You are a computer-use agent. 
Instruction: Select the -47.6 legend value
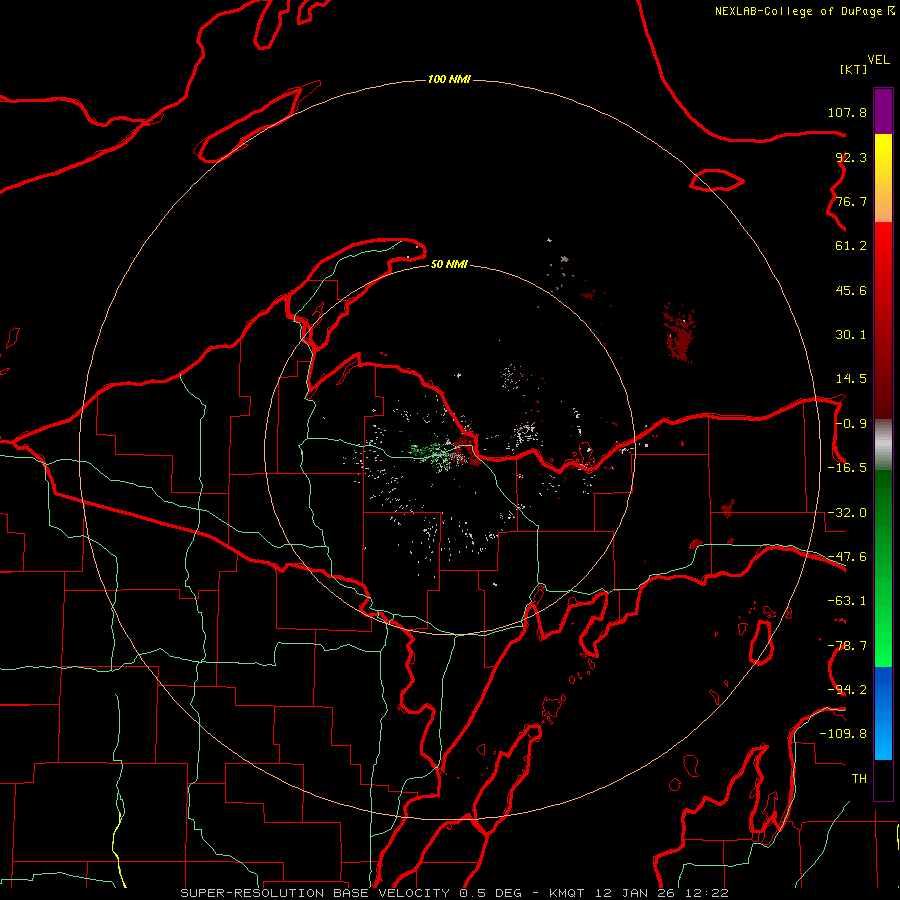pos(847,557)
